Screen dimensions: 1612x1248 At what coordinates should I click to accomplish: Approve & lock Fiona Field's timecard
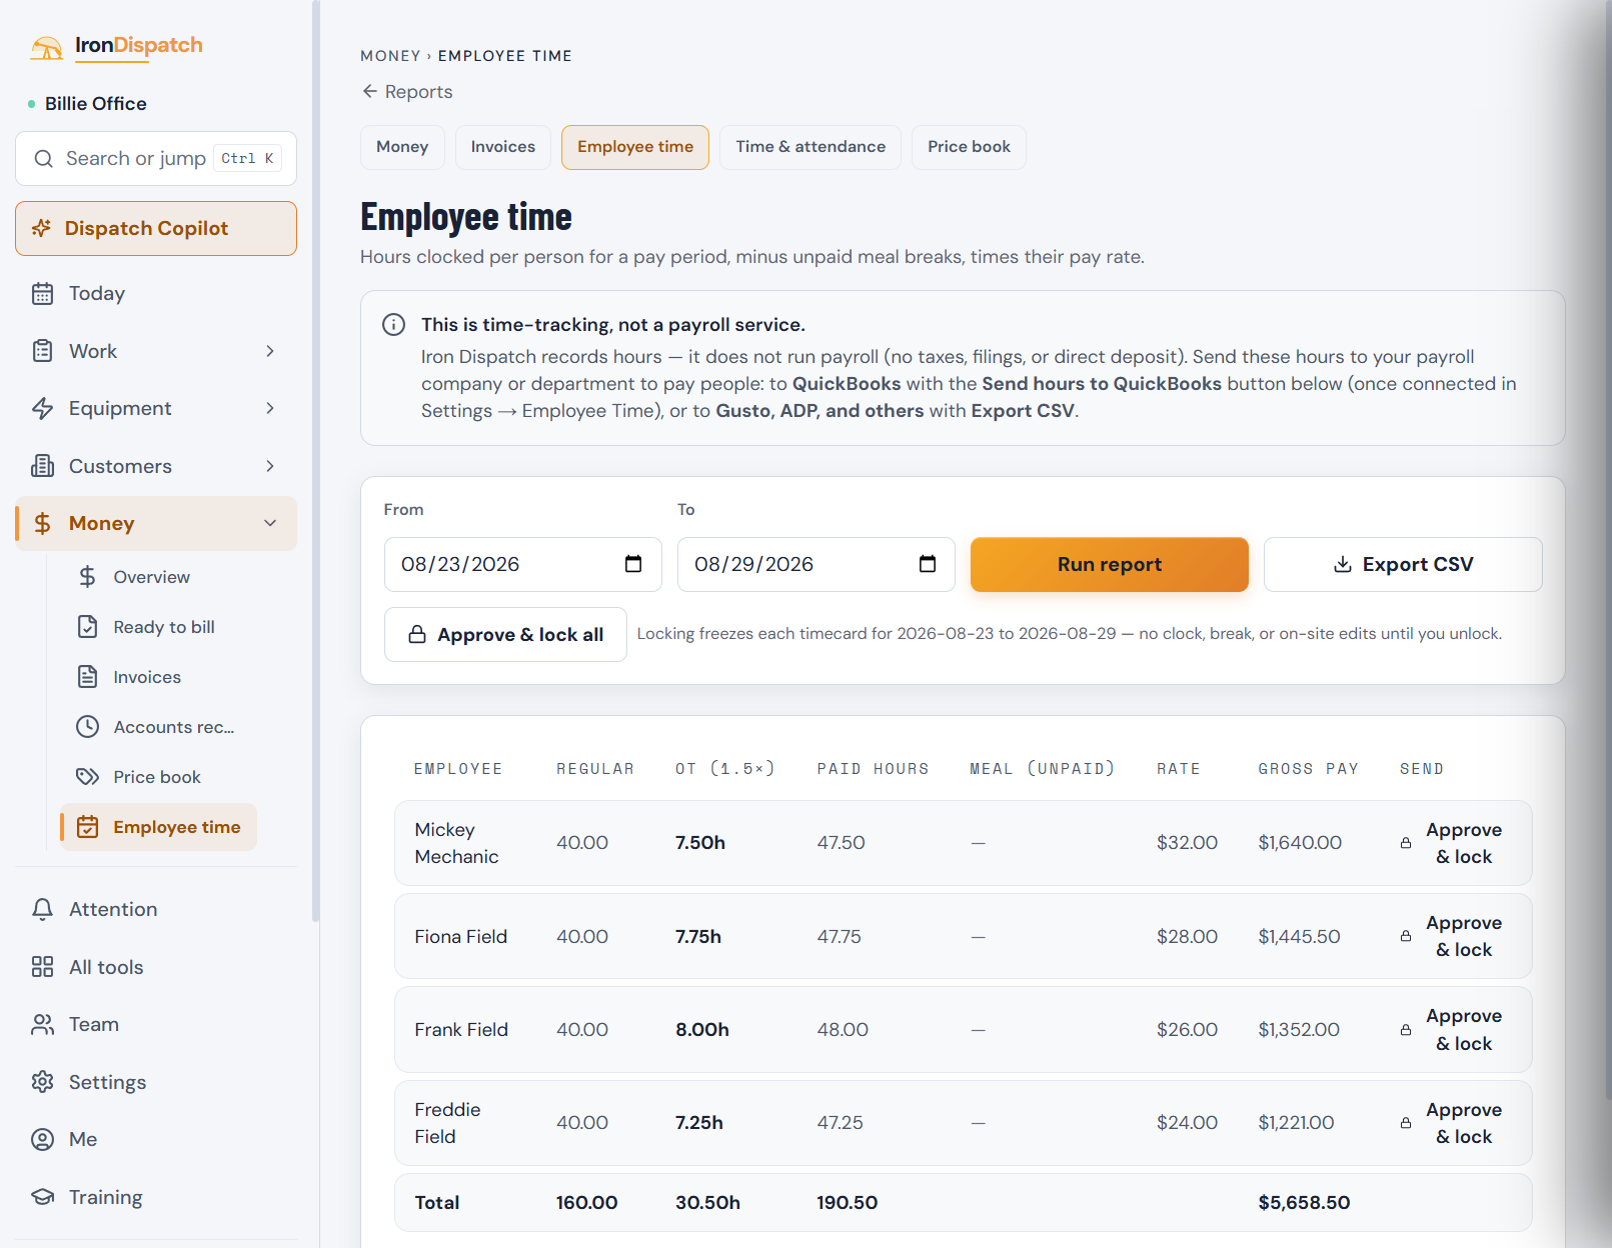tap(1452, 936)
